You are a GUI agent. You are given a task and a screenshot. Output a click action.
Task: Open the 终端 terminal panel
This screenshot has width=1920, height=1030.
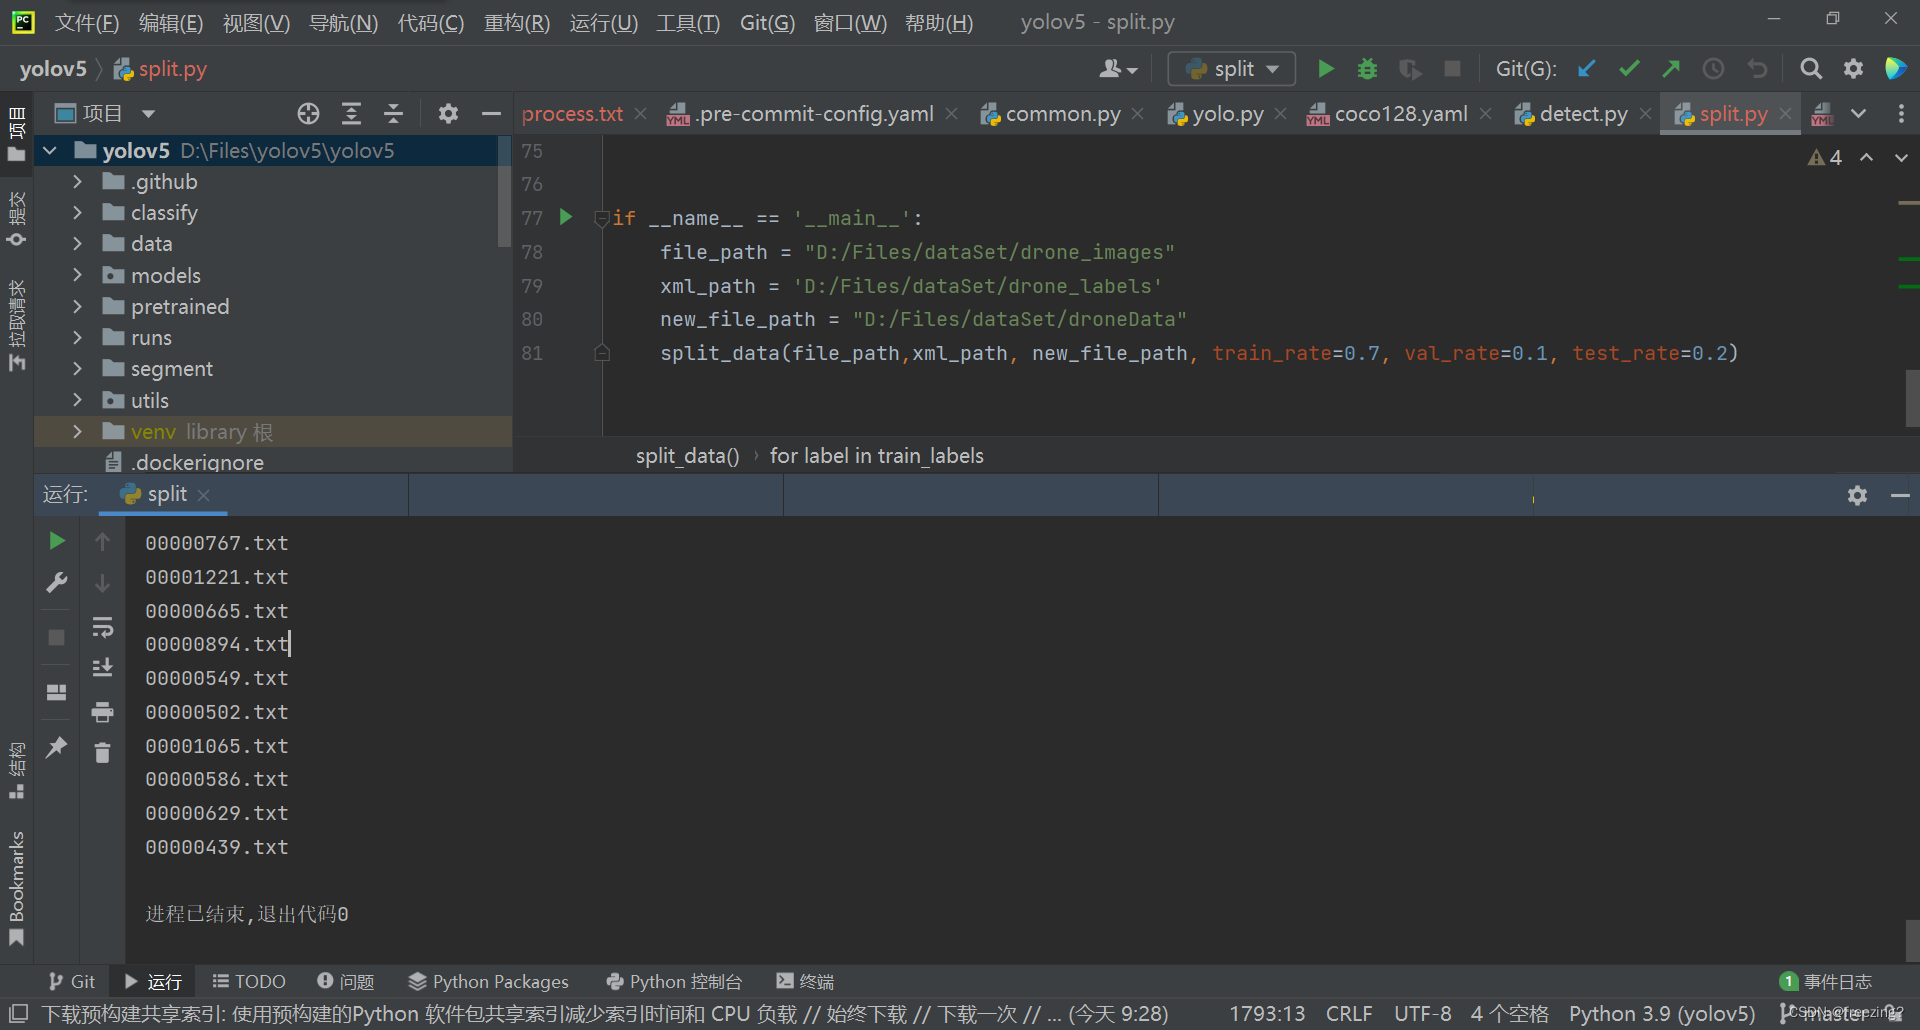[x=805, y=982]
